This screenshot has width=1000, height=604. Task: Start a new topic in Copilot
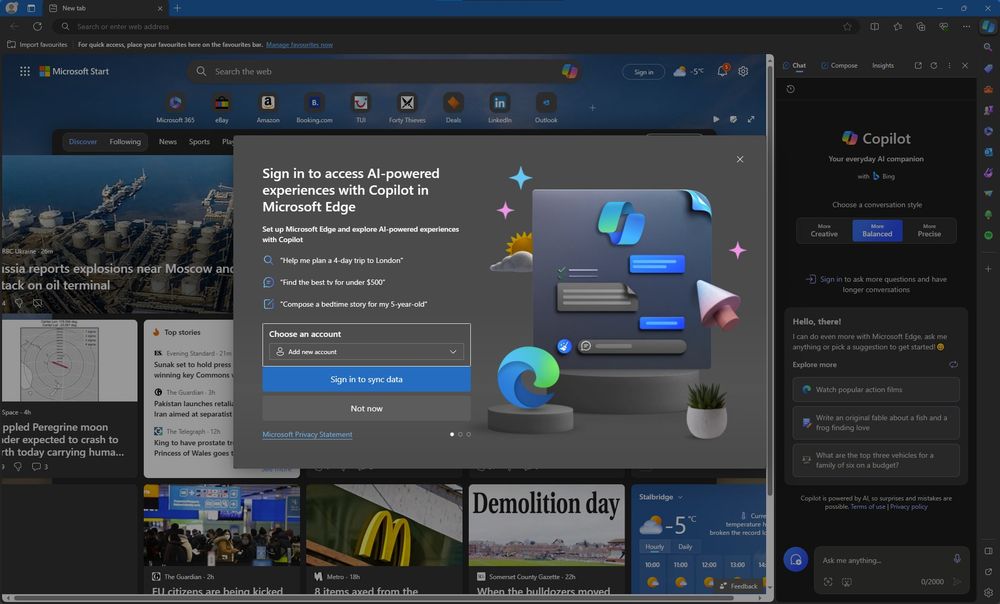795,559
